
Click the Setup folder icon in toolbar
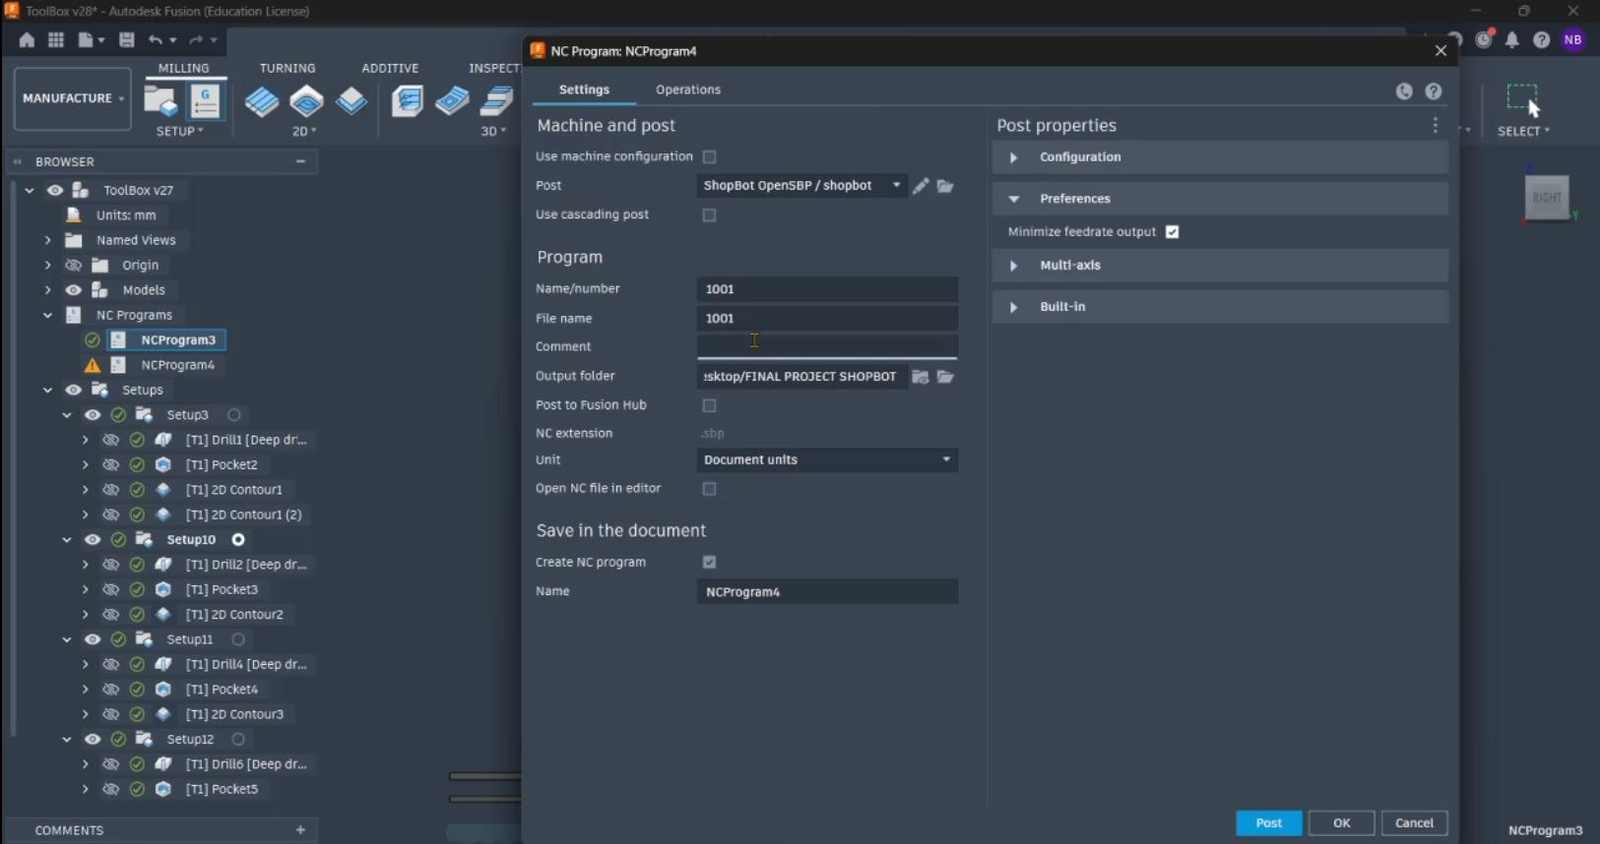click(160, 101)
